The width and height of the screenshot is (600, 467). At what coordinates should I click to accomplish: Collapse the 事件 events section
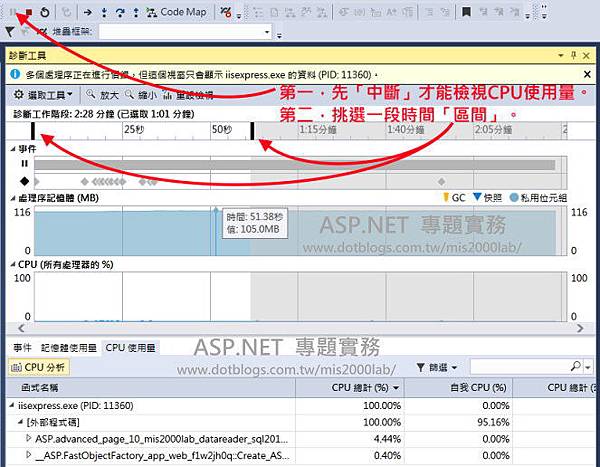coord(13,149)
